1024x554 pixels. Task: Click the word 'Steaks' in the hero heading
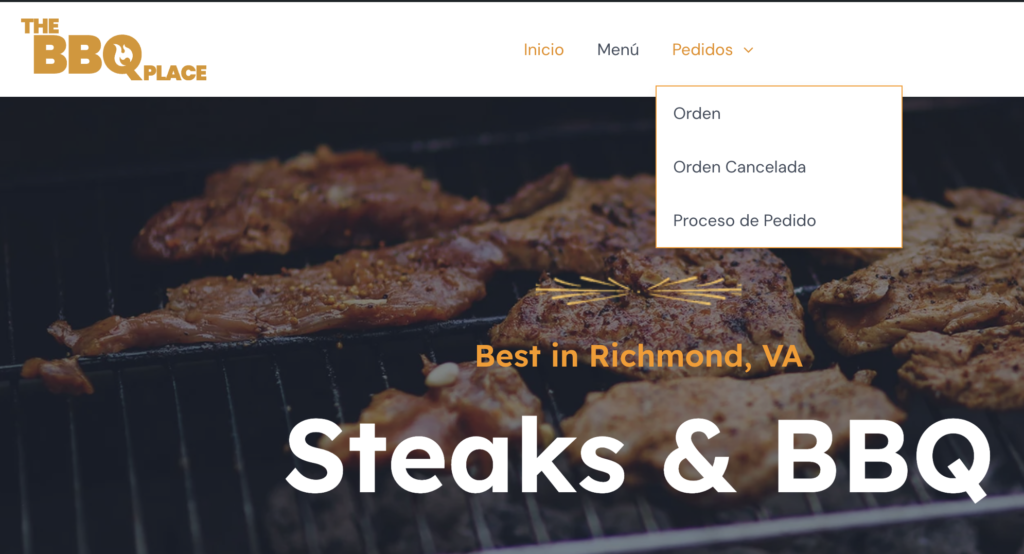(455, 455)
